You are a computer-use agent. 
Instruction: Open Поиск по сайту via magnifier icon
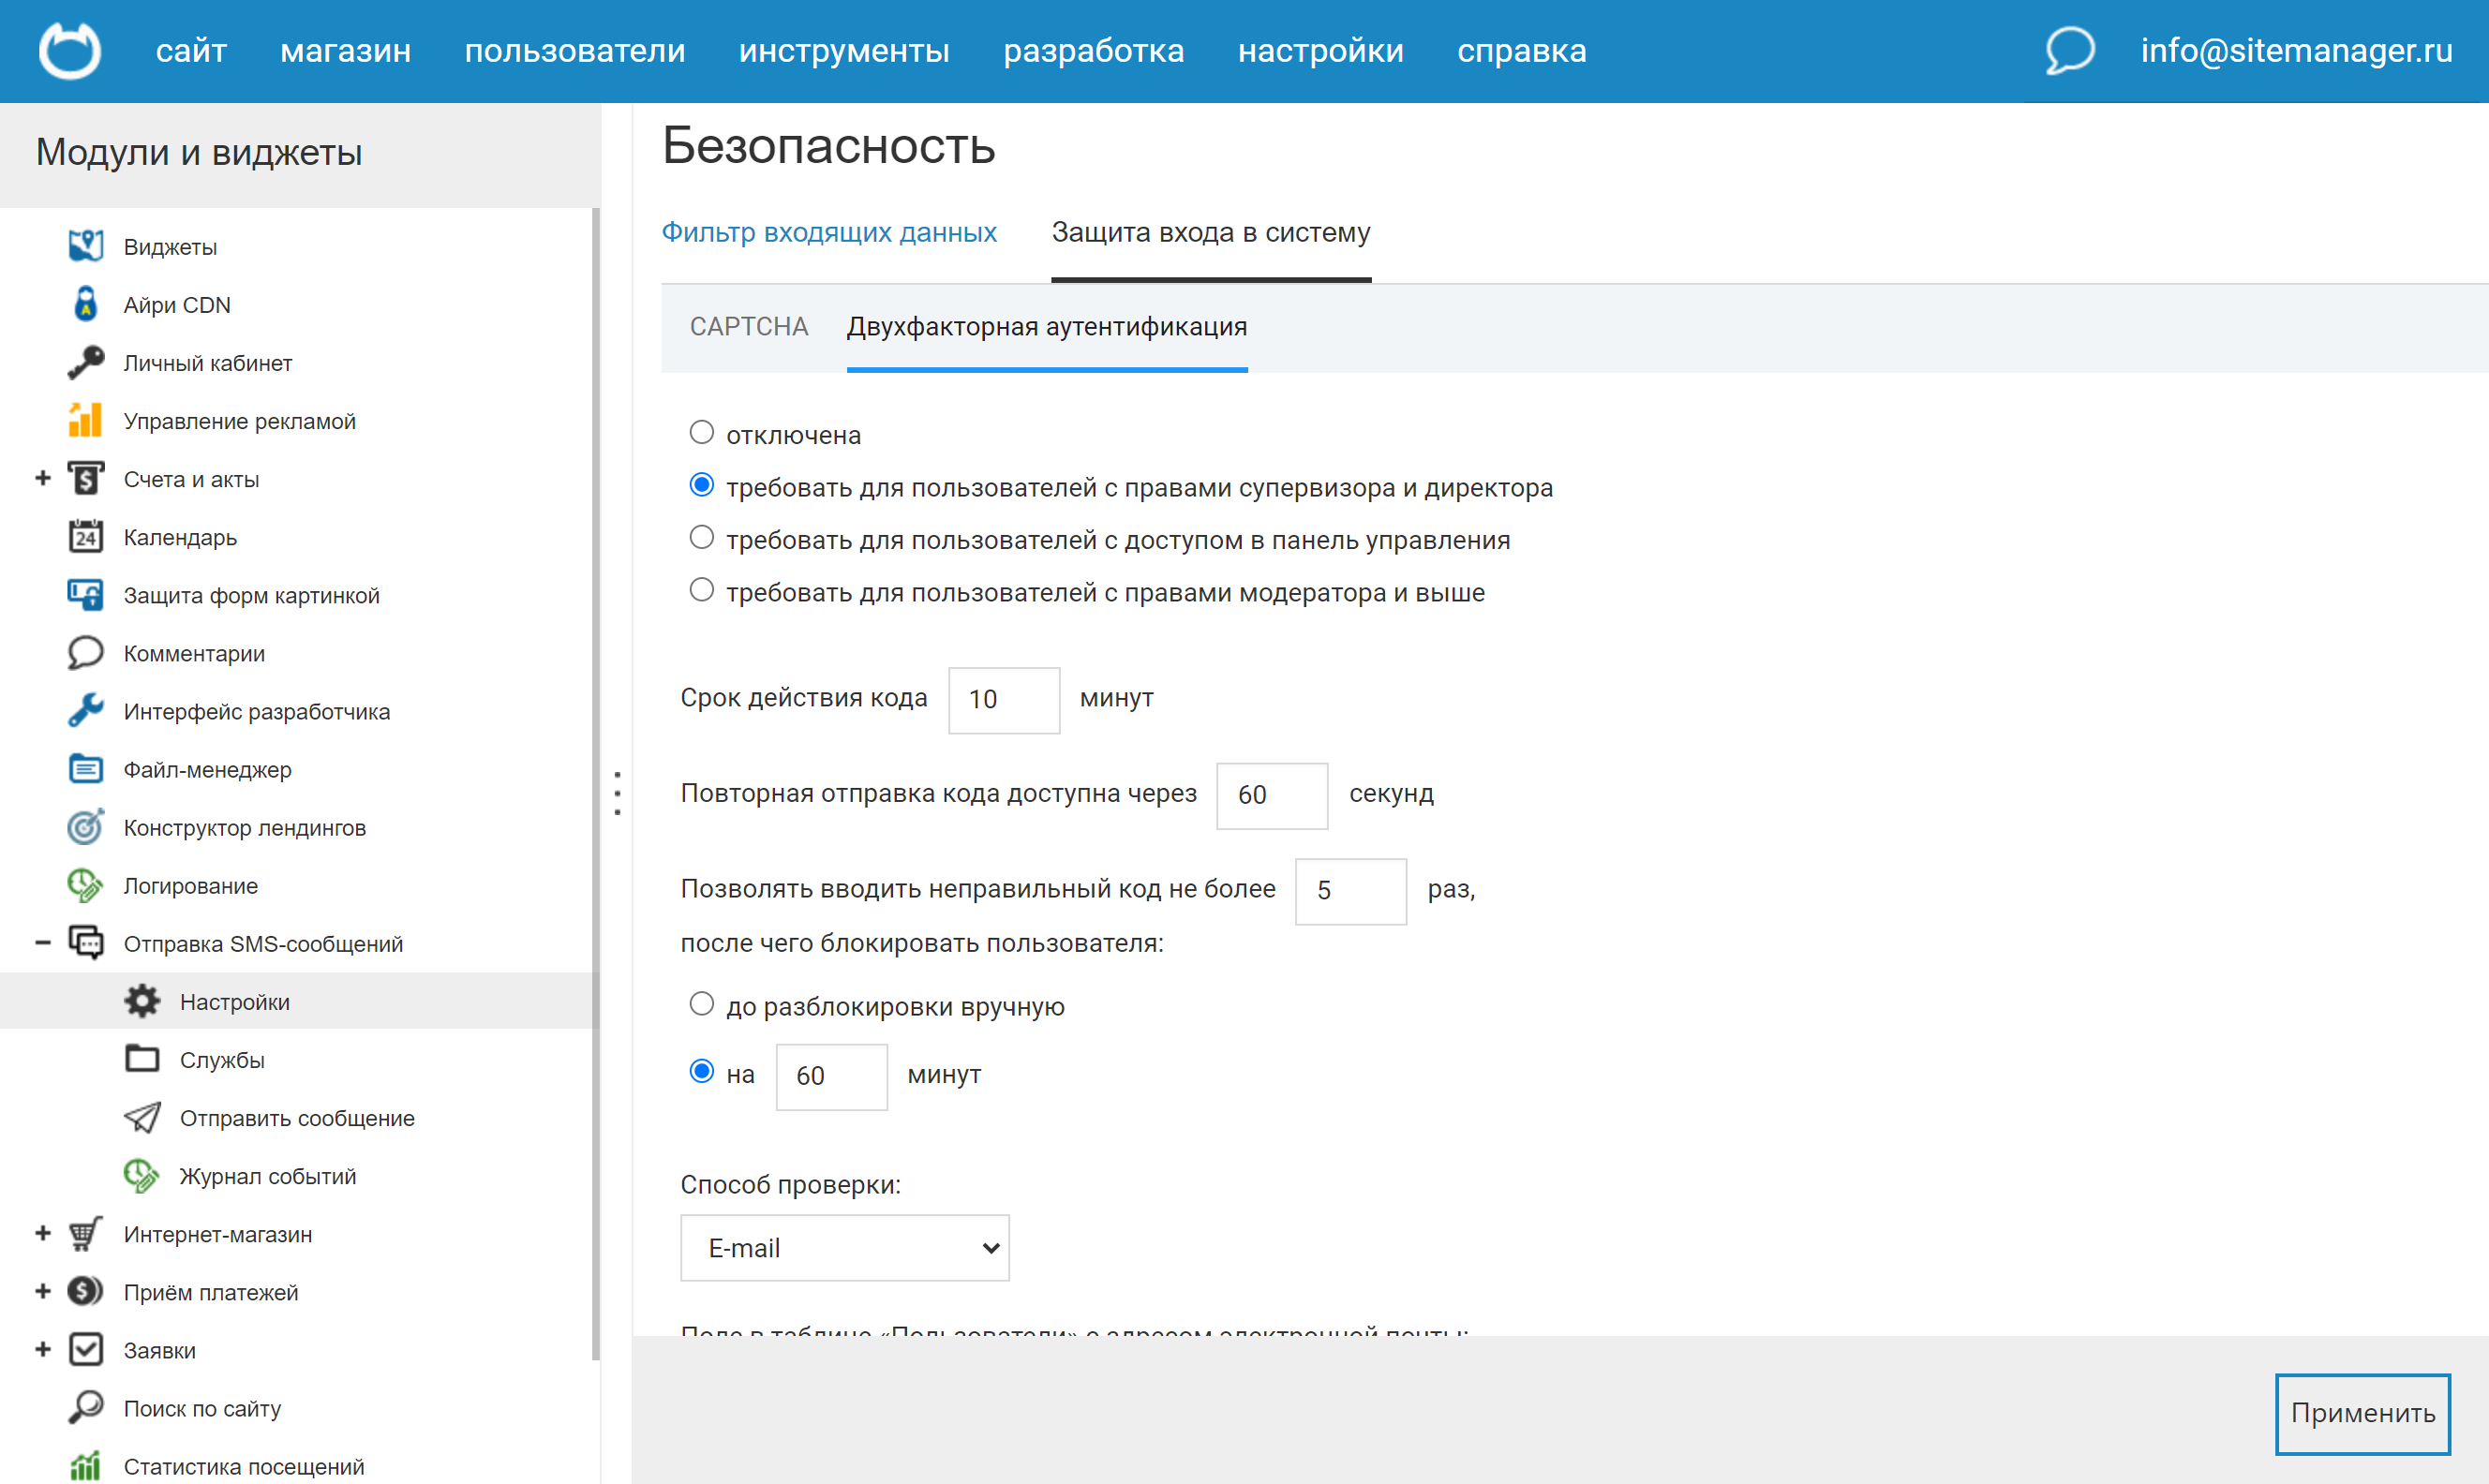[x=85, y=1407]
